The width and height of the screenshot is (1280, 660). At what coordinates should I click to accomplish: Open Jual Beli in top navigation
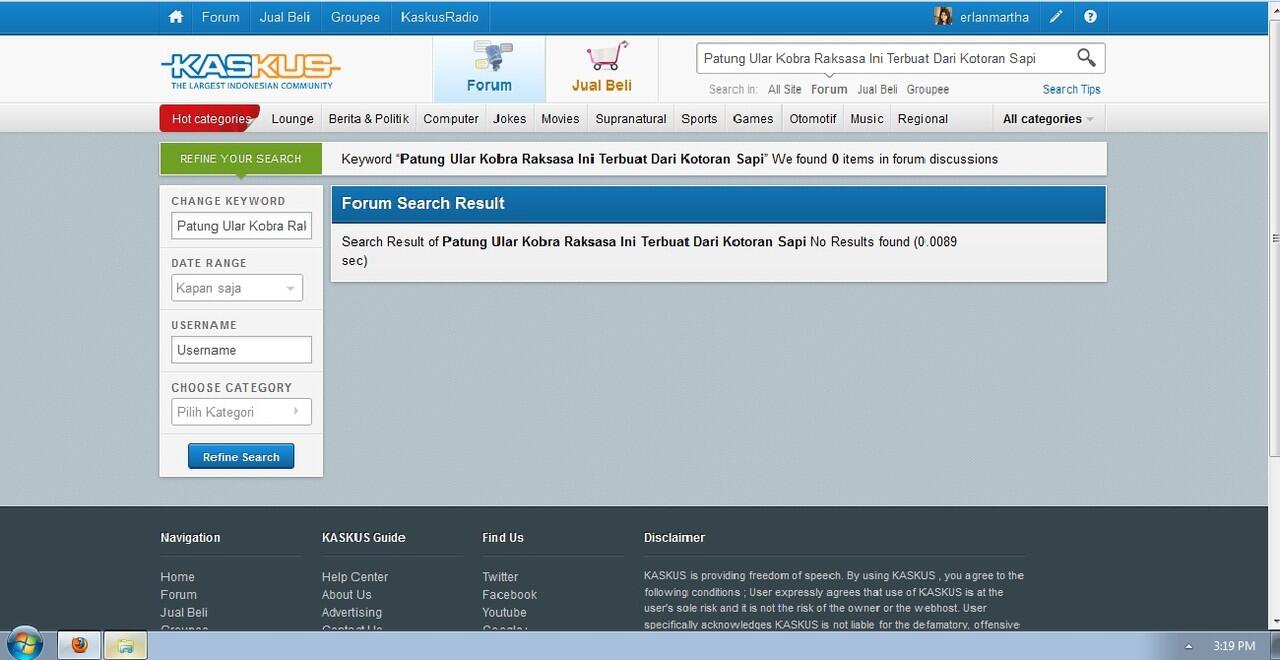[285, 17]
